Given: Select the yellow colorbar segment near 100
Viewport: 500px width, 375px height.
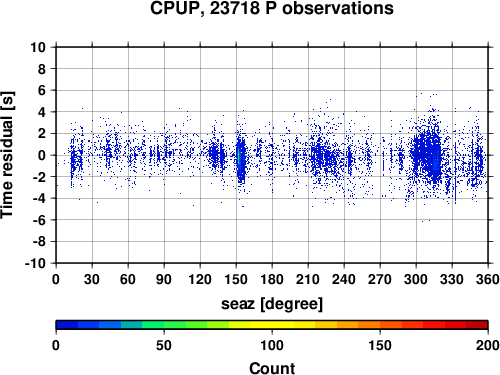Looking at the screenshot, I should click(x=272, y=325).
